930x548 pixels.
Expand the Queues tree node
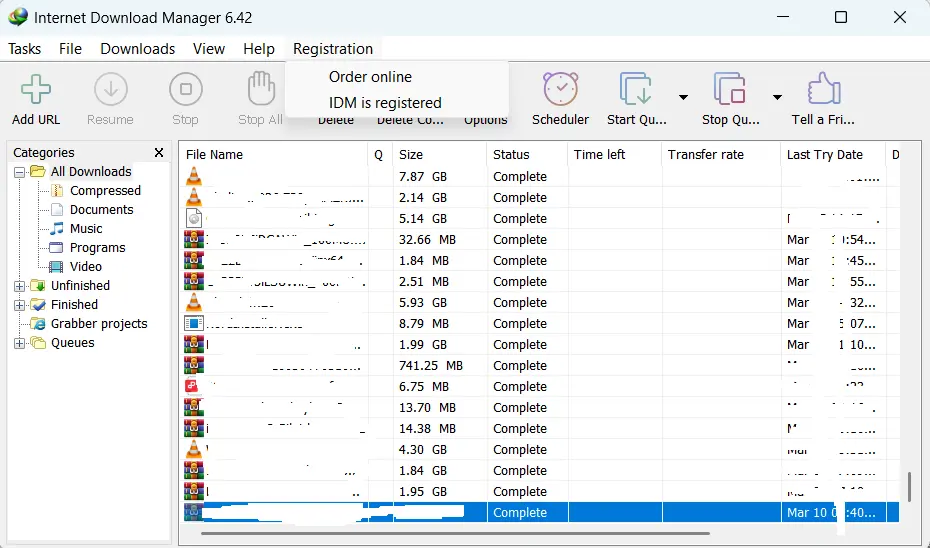20,343
